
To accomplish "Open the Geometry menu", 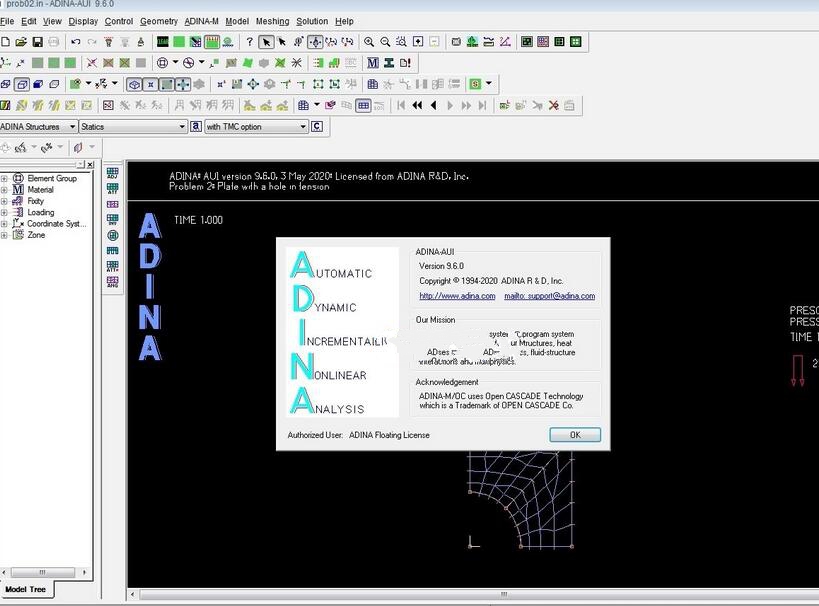I will tap(159, 21).
